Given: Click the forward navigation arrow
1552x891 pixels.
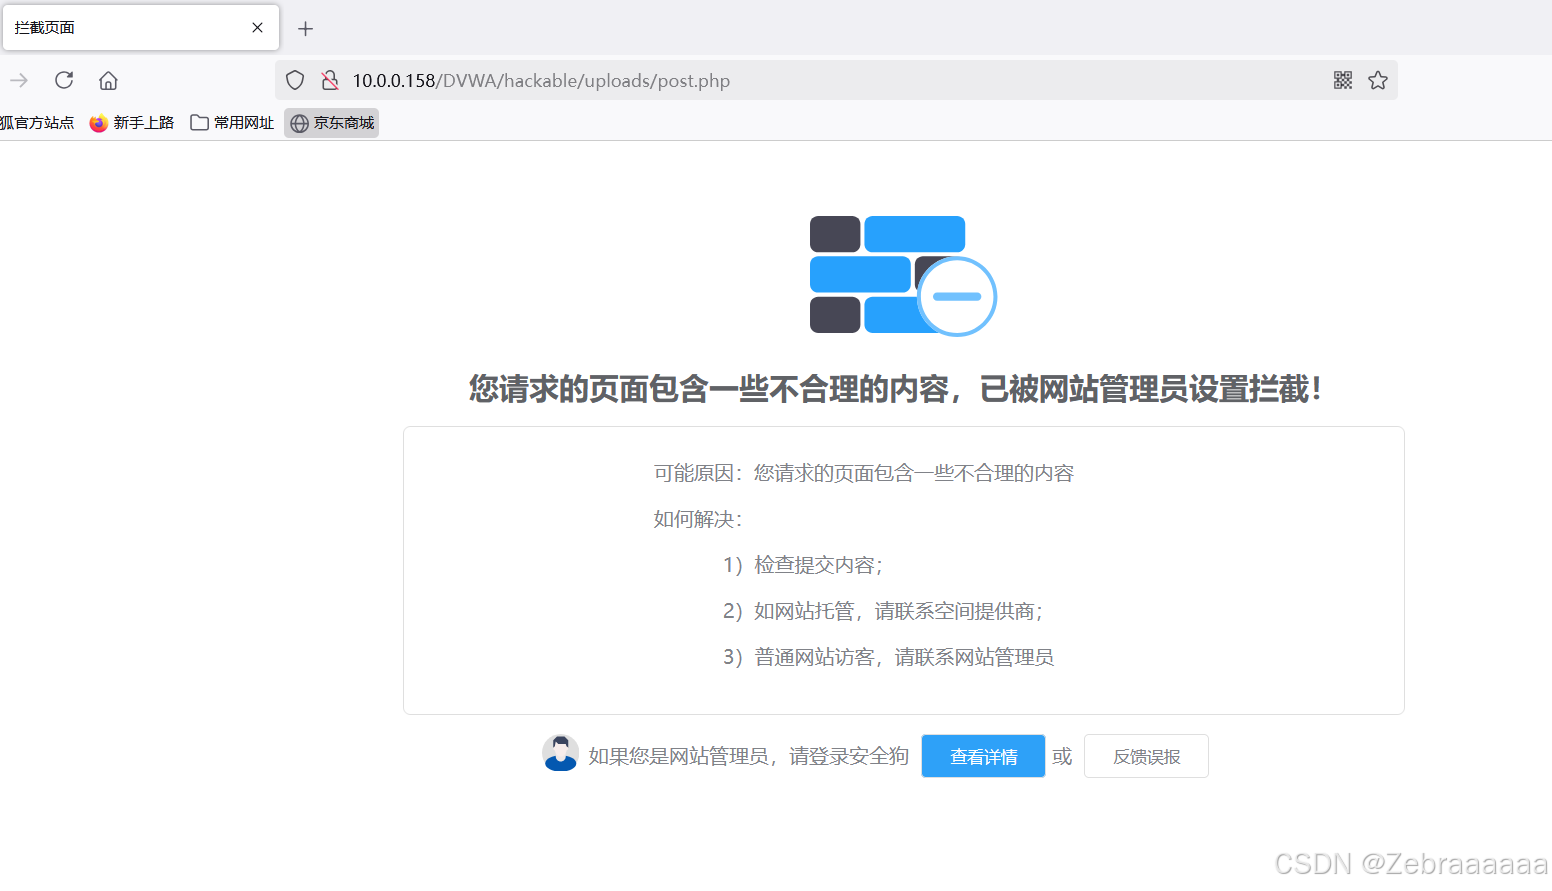Looking at the screenshot, I should pyautogui.click(x=19, y=80).
